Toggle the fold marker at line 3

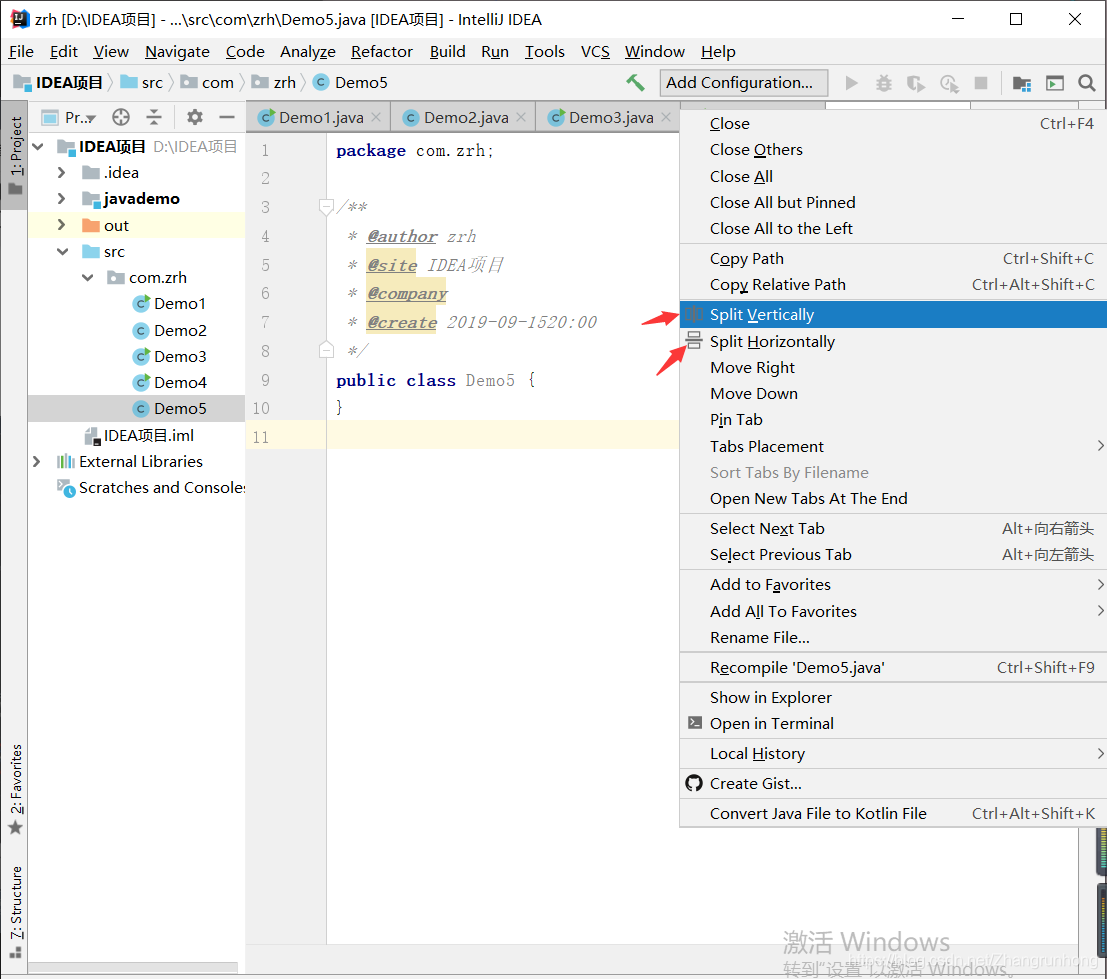[325, 207]
